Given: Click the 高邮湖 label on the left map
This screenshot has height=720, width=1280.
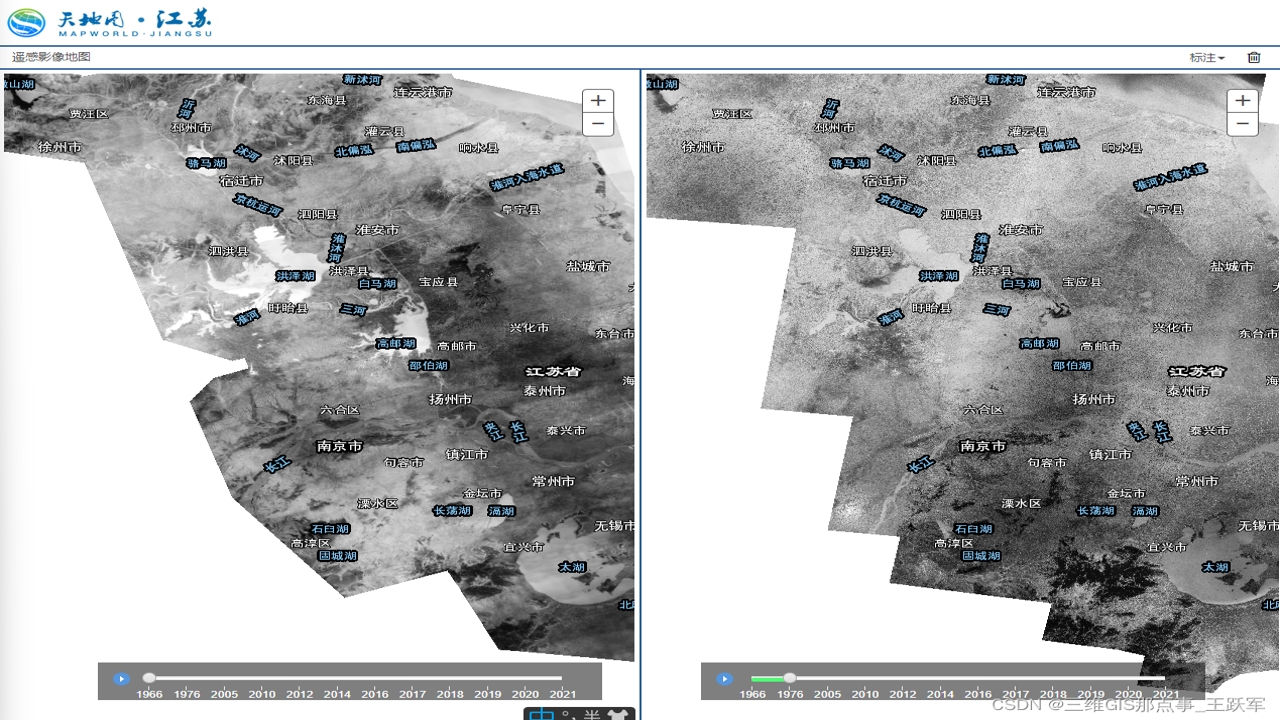Looking at the screenshot, I should pos(396,343).
